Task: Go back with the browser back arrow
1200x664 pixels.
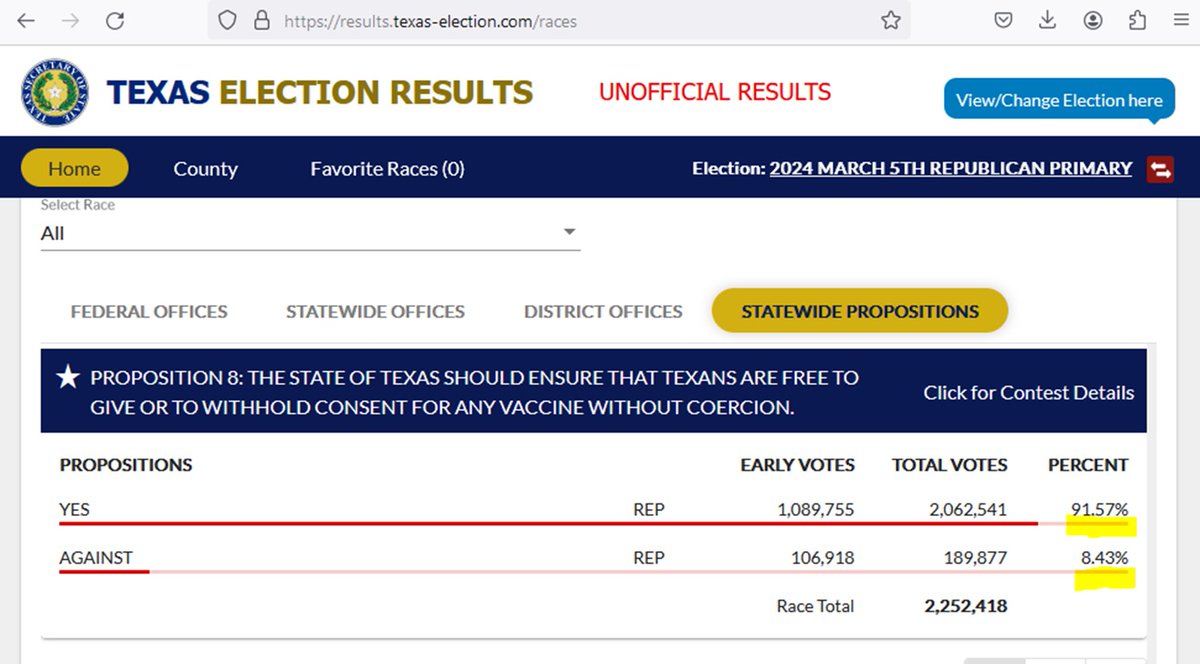Action: coord(27,20)
